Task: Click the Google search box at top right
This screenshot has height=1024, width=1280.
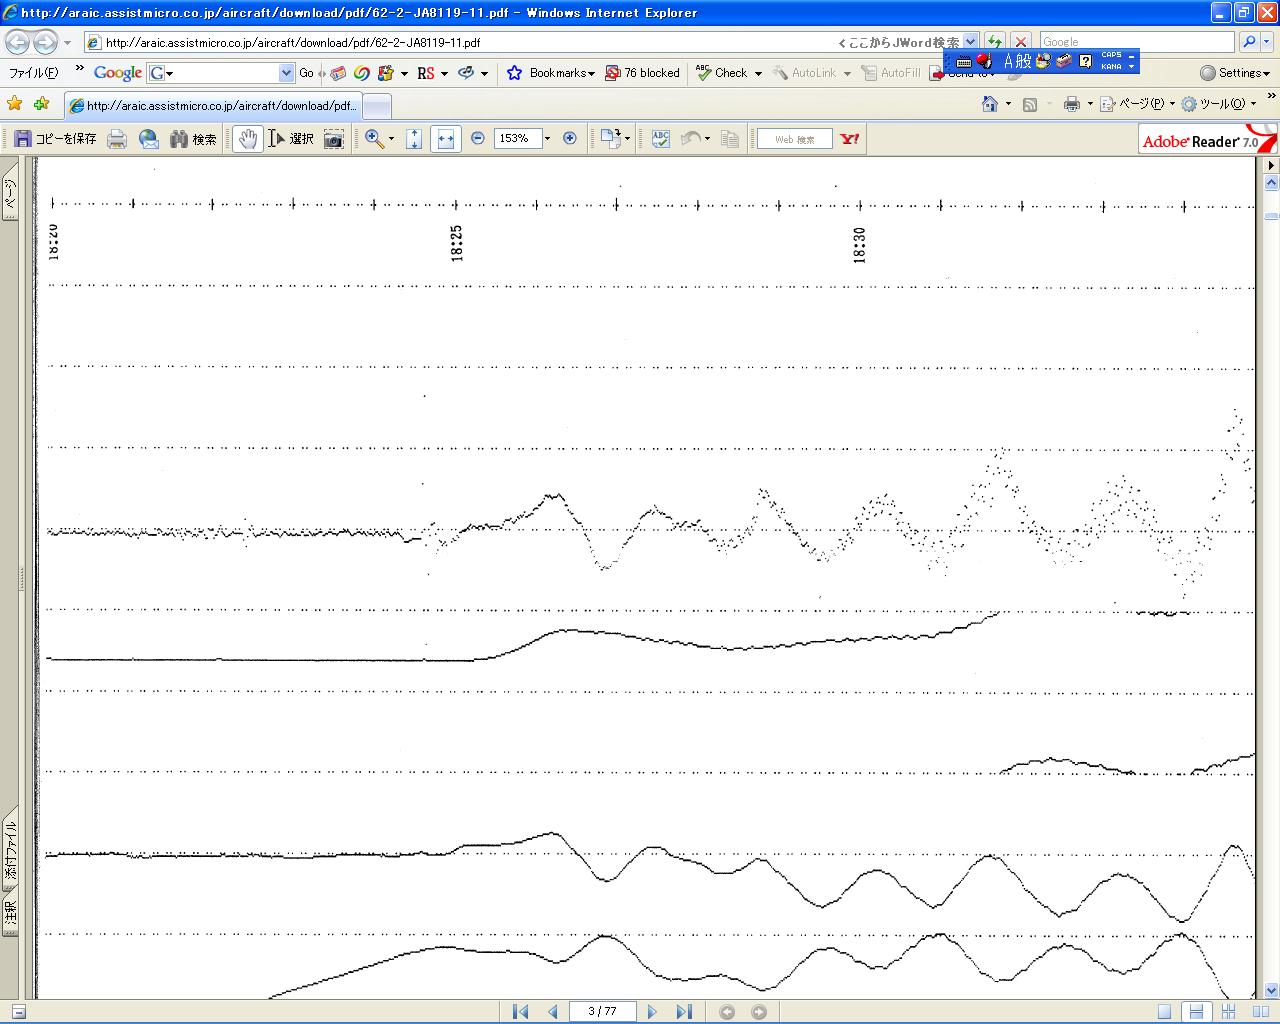Action: [x=1137, y=42]
